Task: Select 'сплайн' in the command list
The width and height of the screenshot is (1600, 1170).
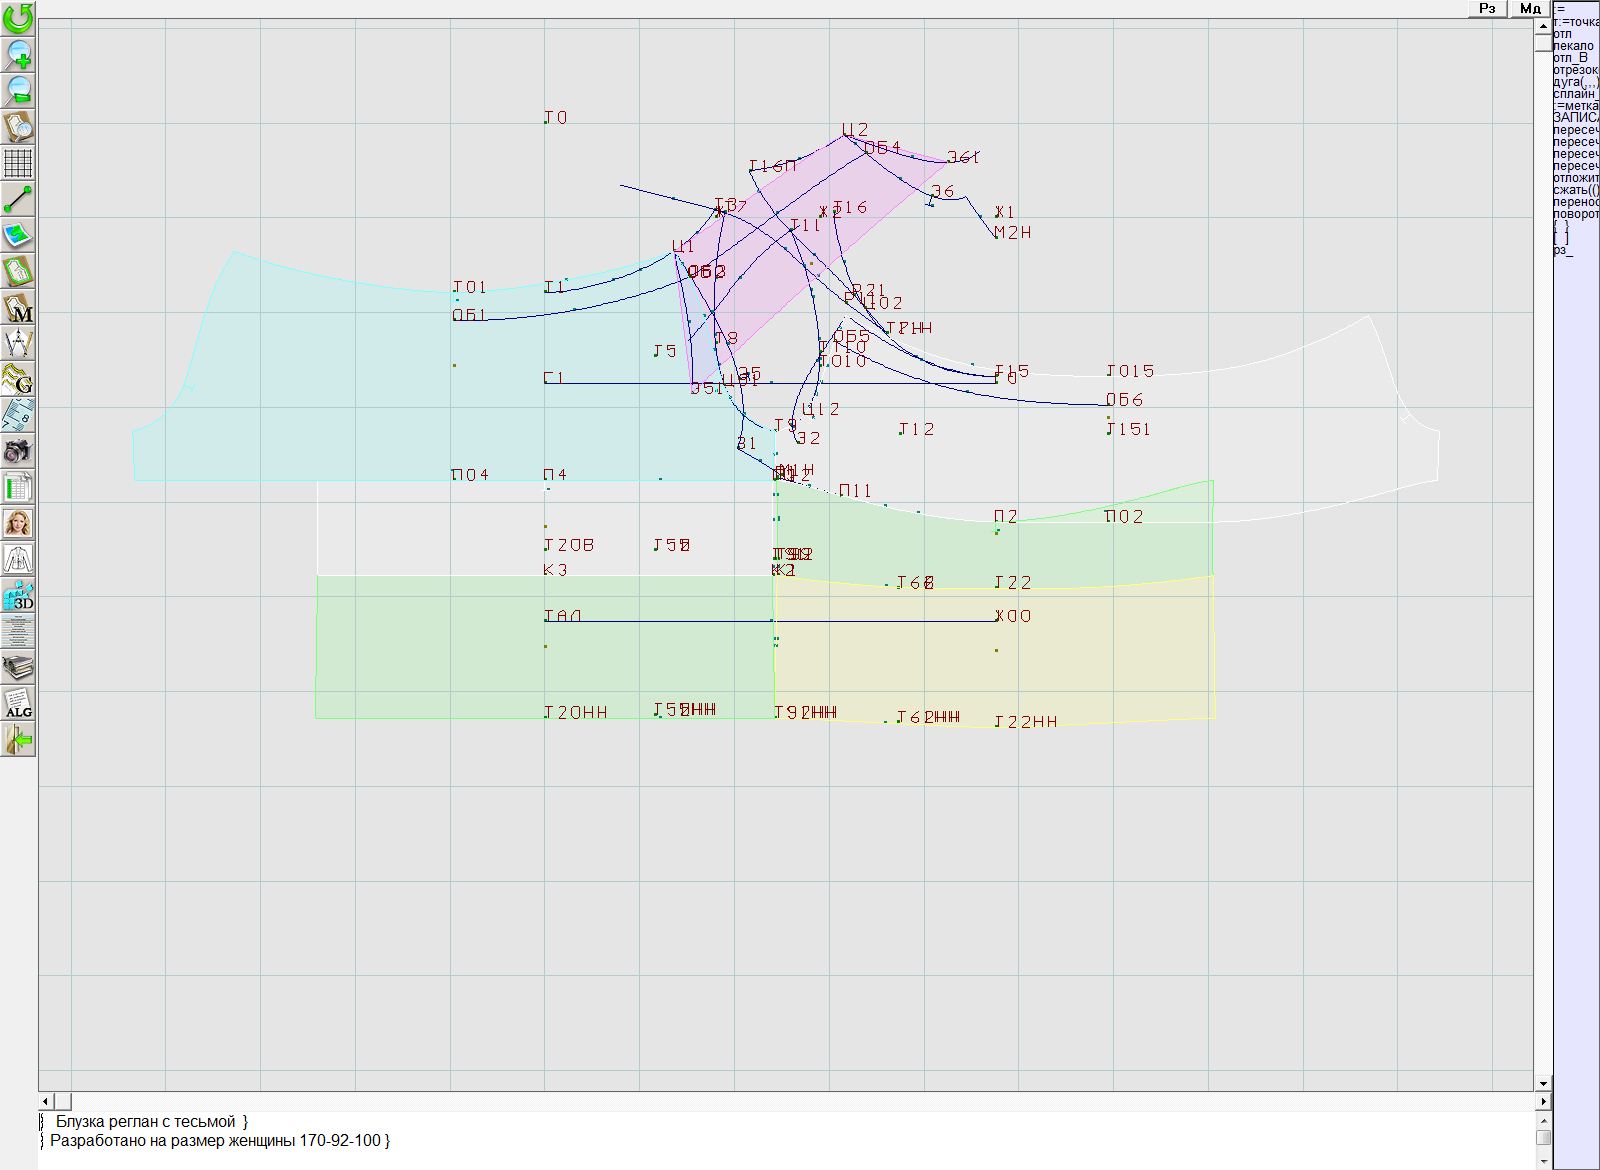Action: tap(1576, 94)
